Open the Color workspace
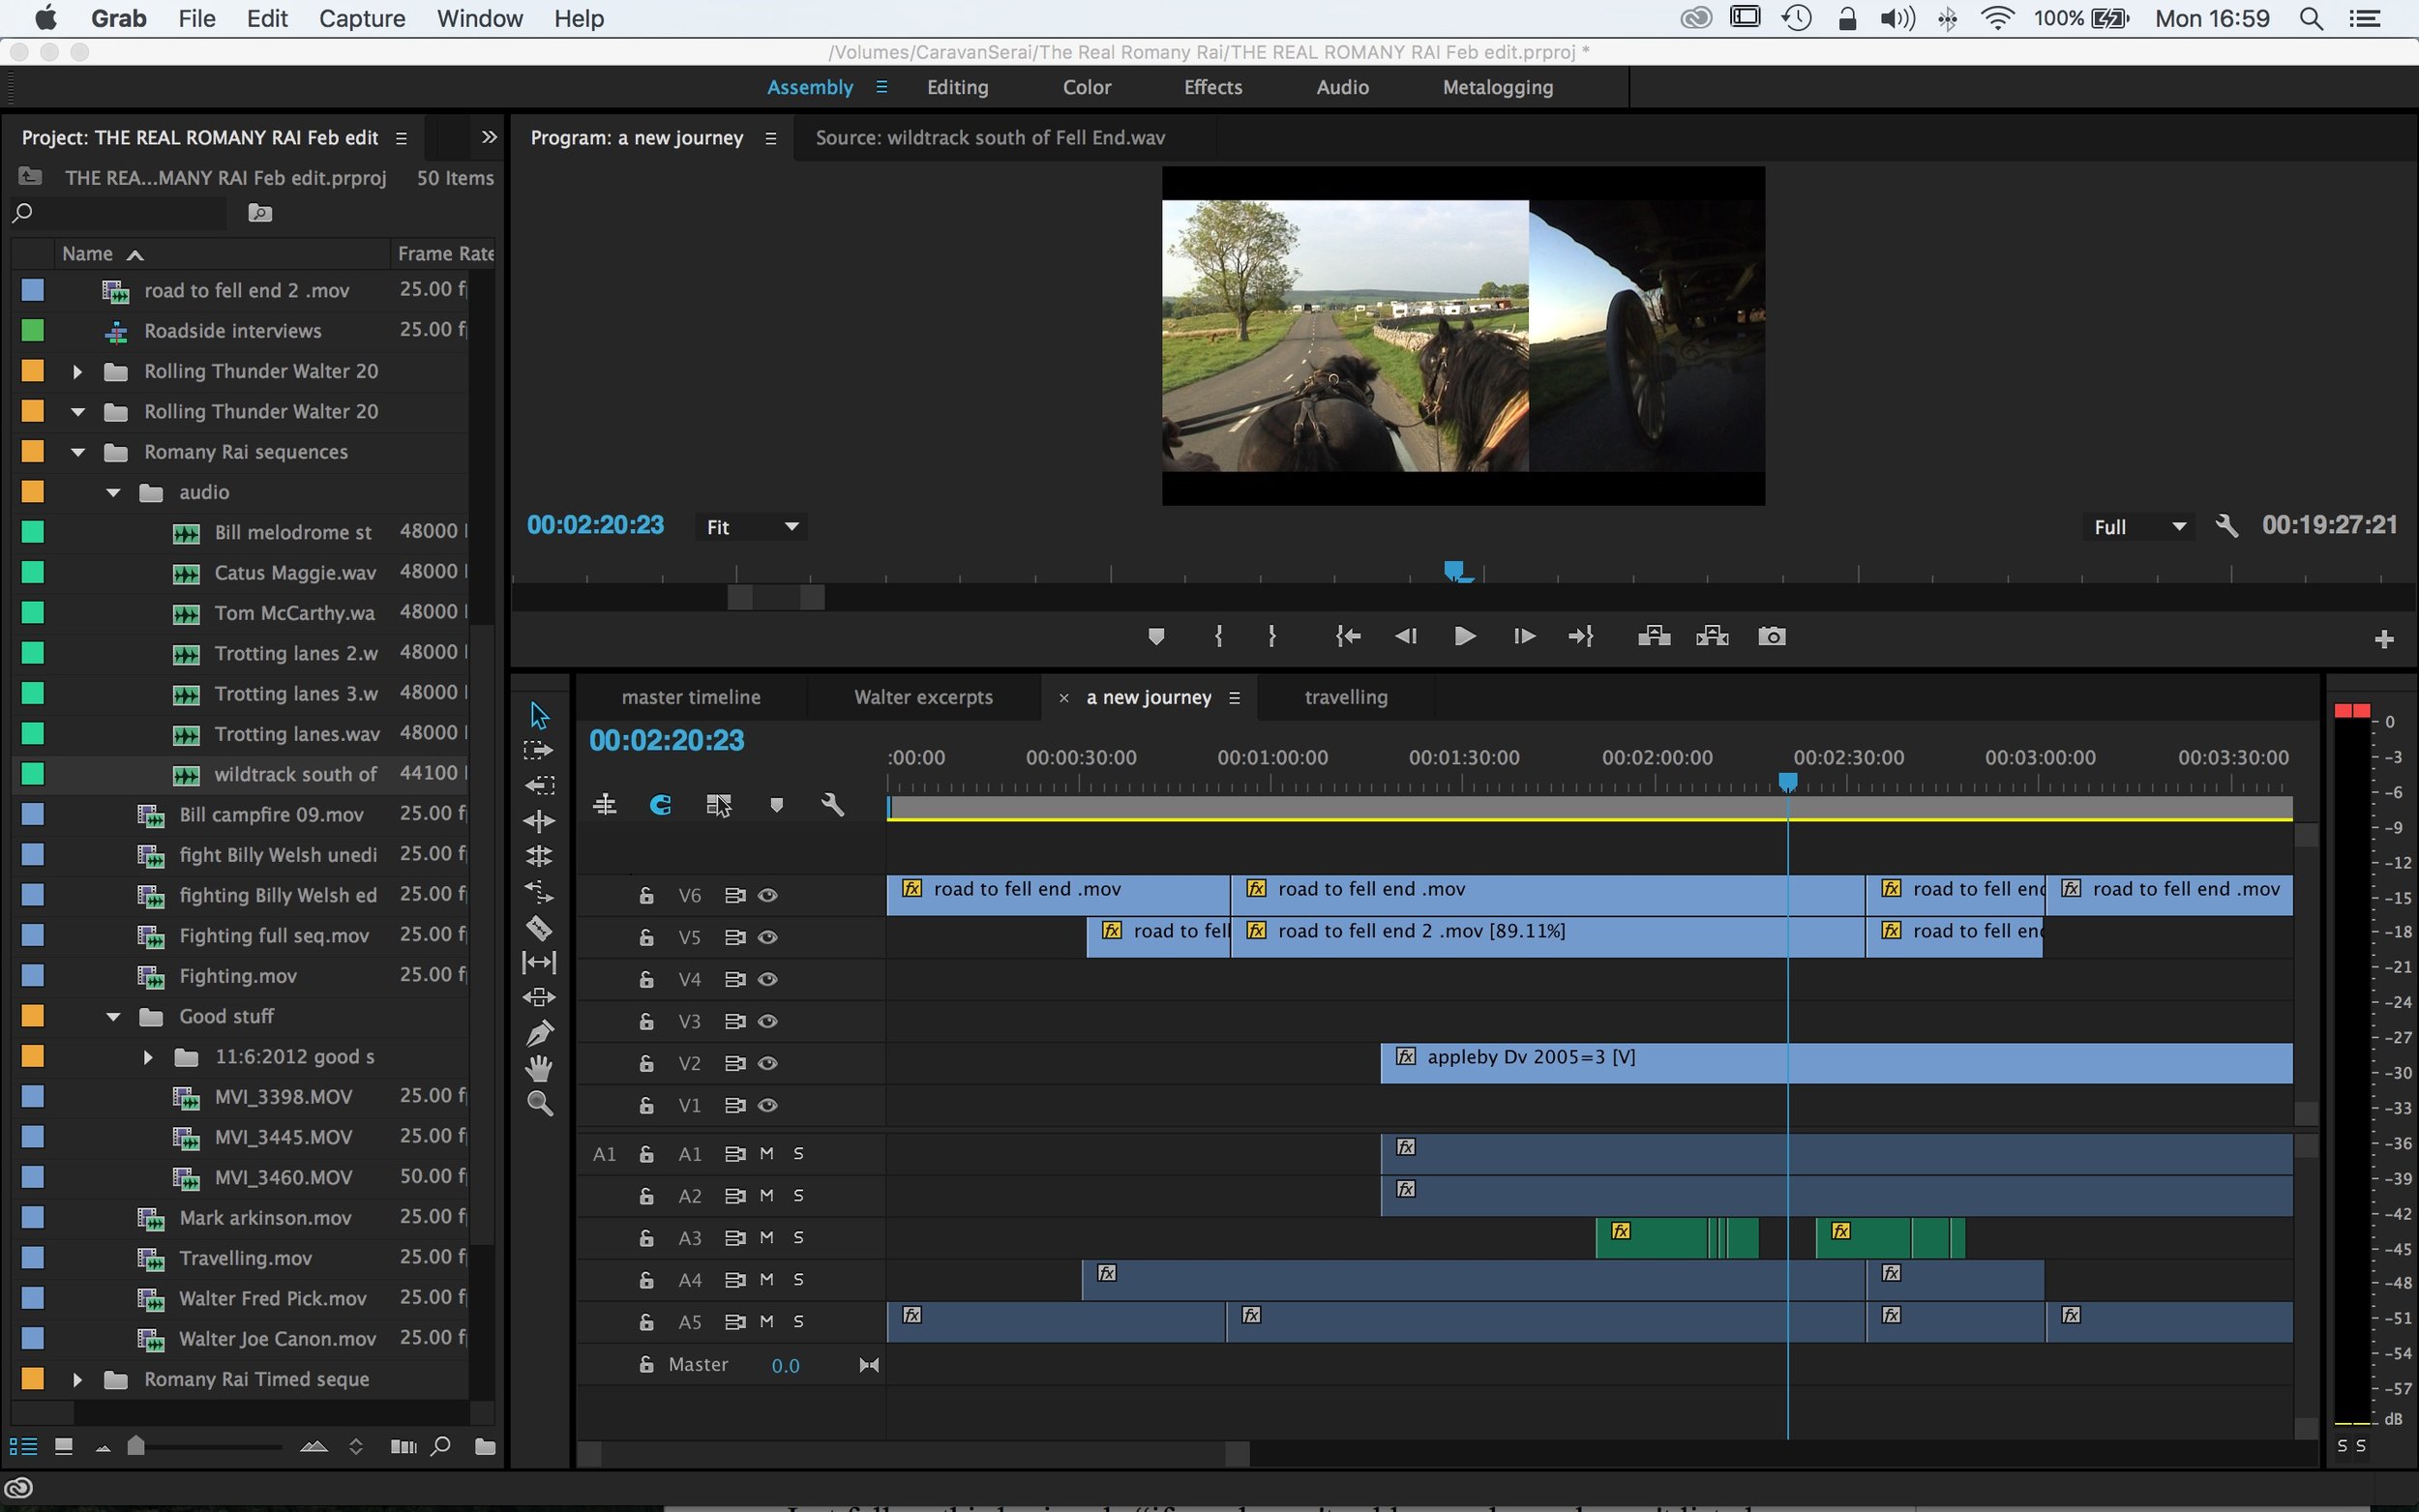This screenshot has width=2419, height=1512. click(1086, 87)
